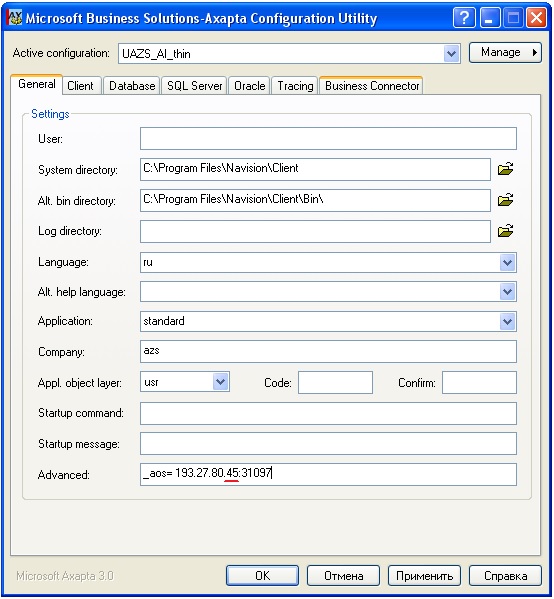Image resolution: width=554 pixels, height=599 pixels.
Task: Click the Advanced field with _aos value
Action: click(328, 474)
